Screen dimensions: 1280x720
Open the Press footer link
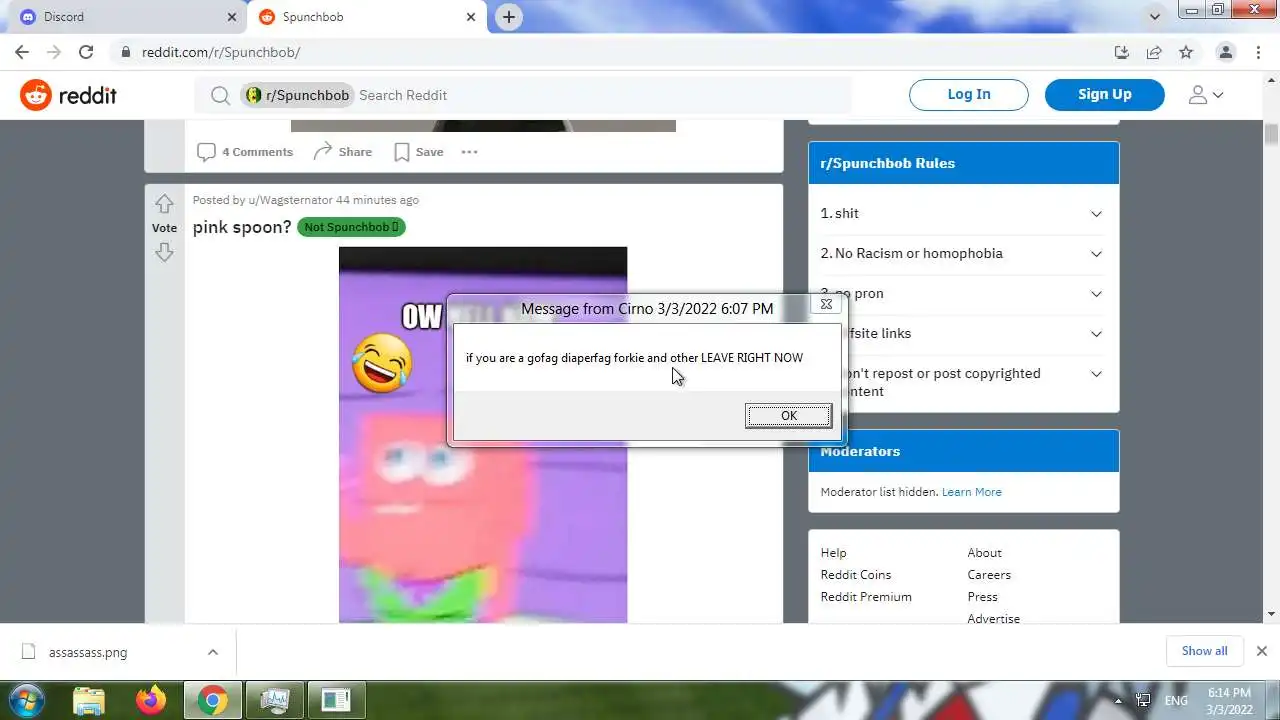tap(982, 597)
